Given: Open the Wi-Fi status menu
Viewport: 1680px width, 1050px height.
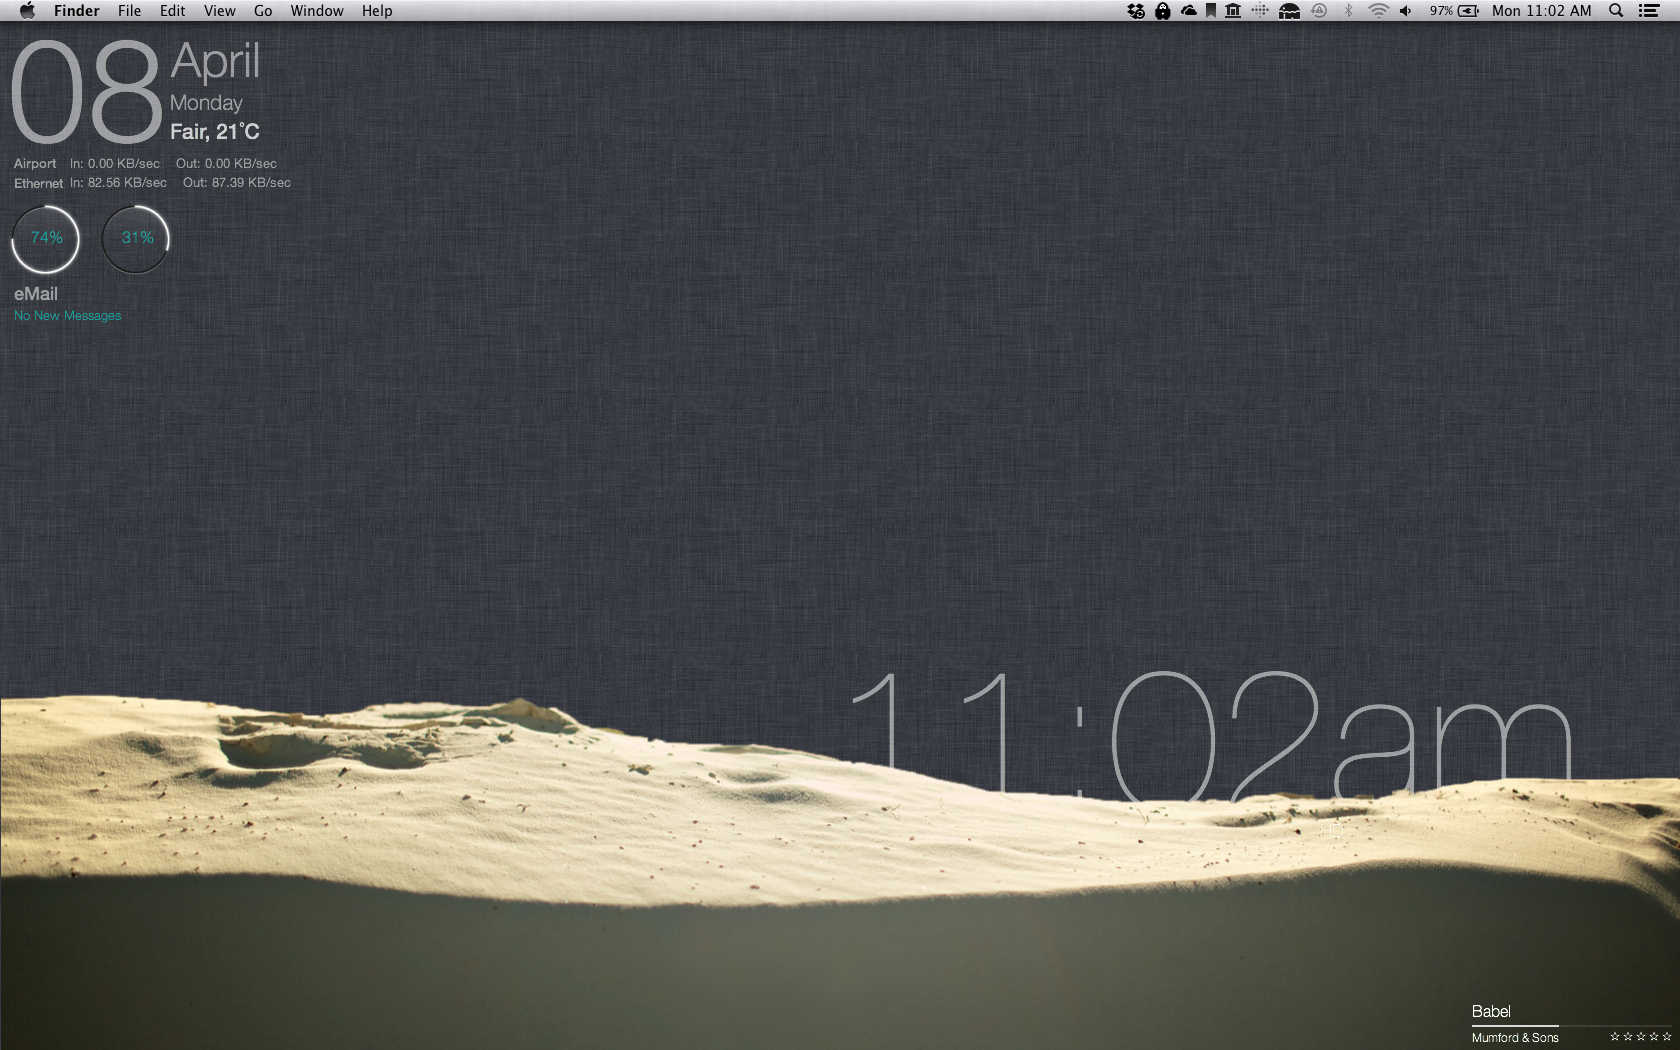Looking at the screenshot, I should (1378, 11).
